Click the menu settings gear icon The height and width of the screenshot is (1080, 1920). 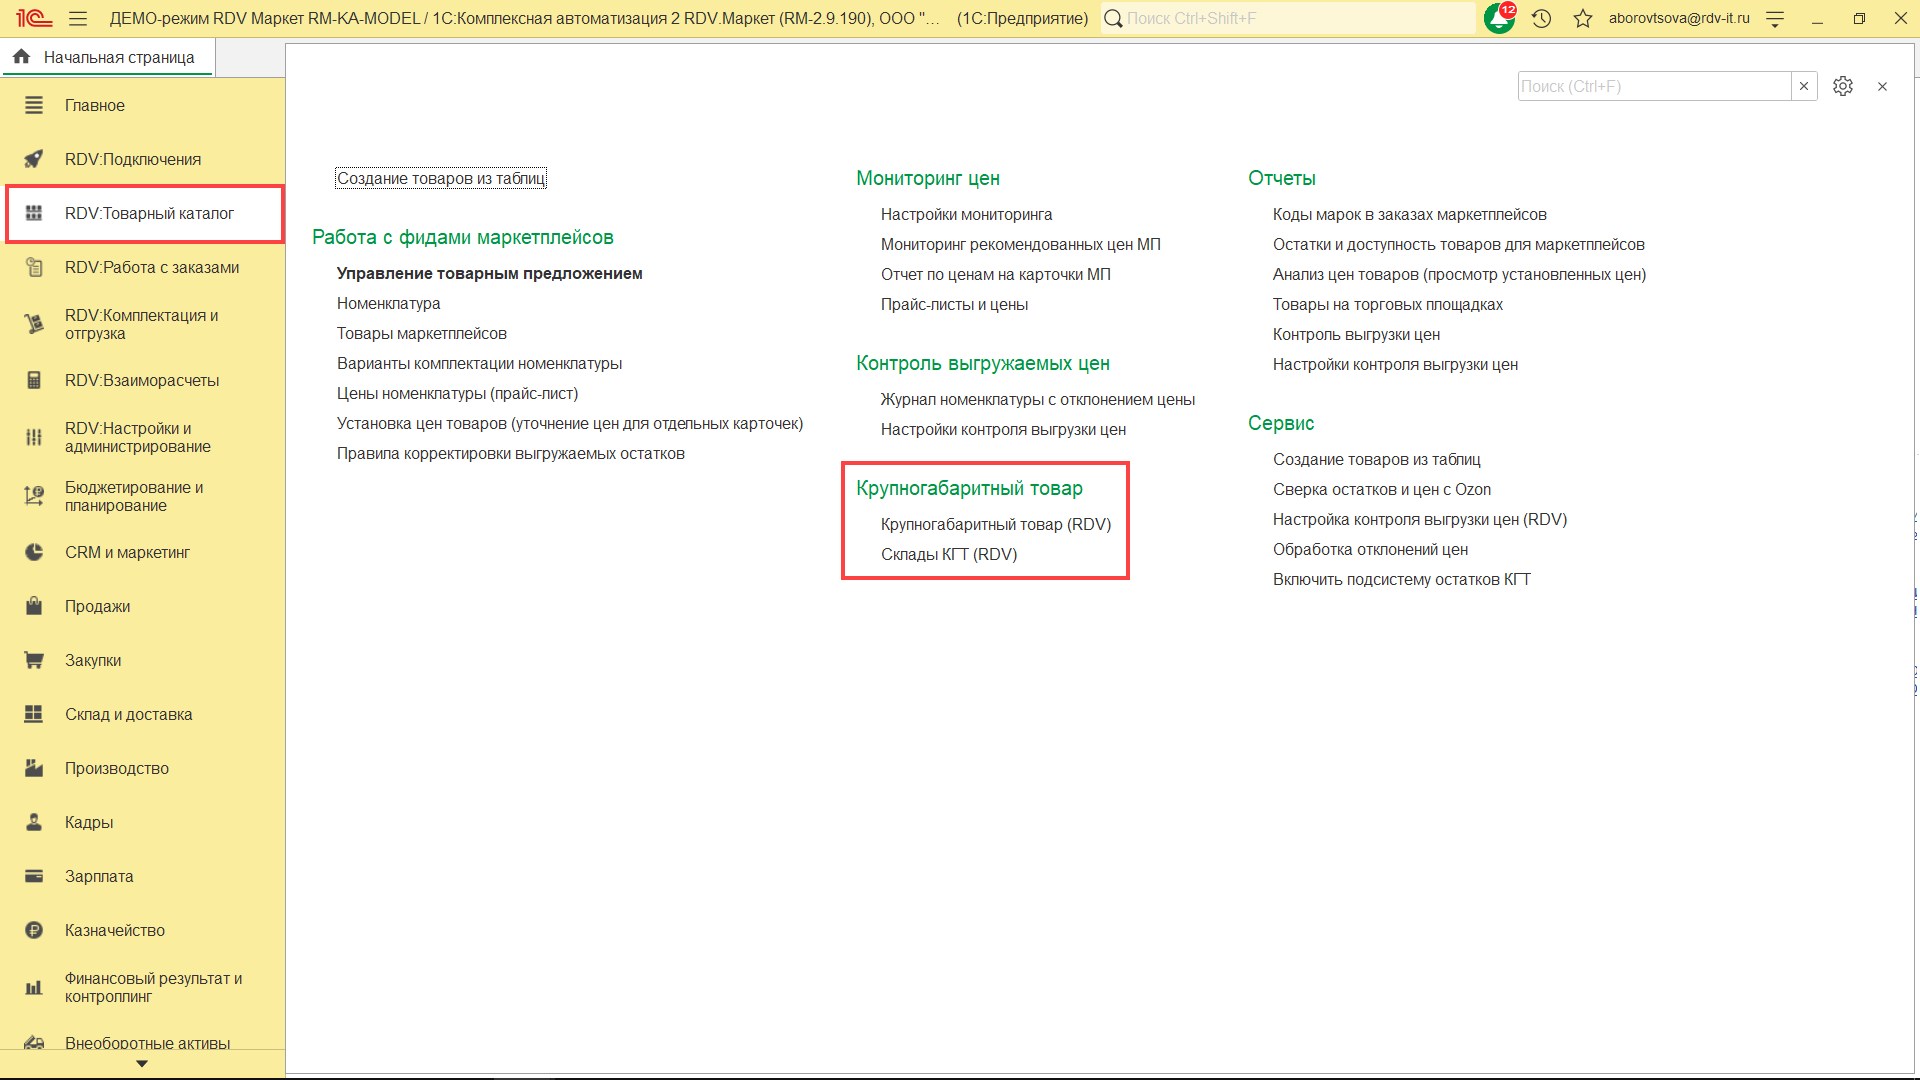[x=1843, y=86]
